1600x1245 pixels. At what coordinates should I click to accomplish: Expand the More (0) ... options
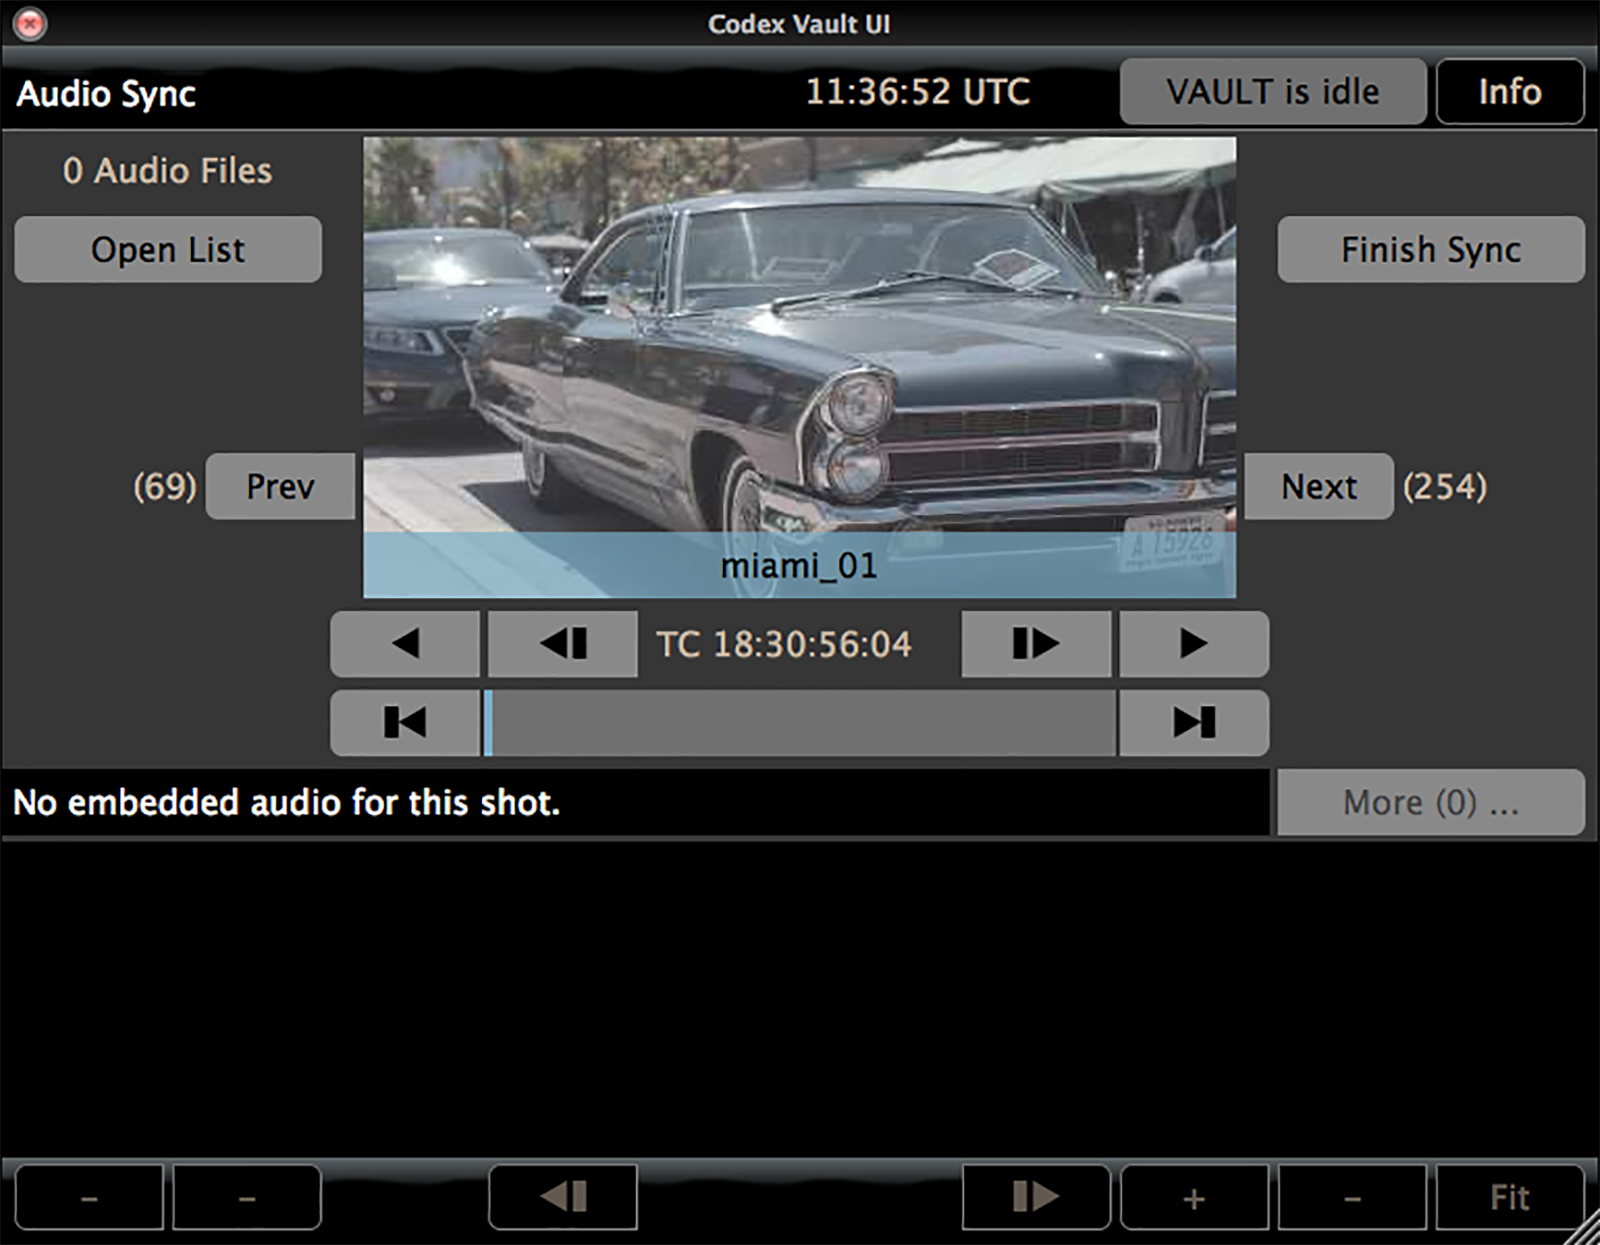1430,802
